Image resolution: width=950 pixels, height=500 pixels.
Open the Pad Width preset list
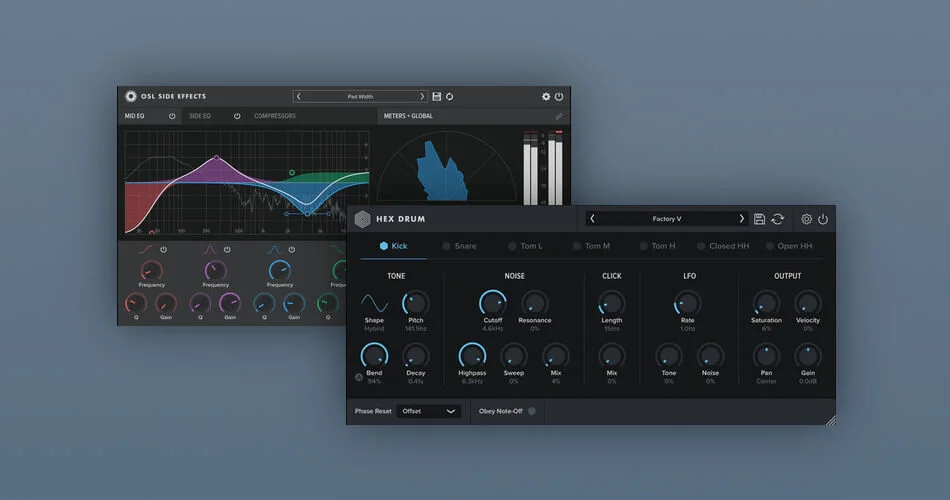pos(360,96)
